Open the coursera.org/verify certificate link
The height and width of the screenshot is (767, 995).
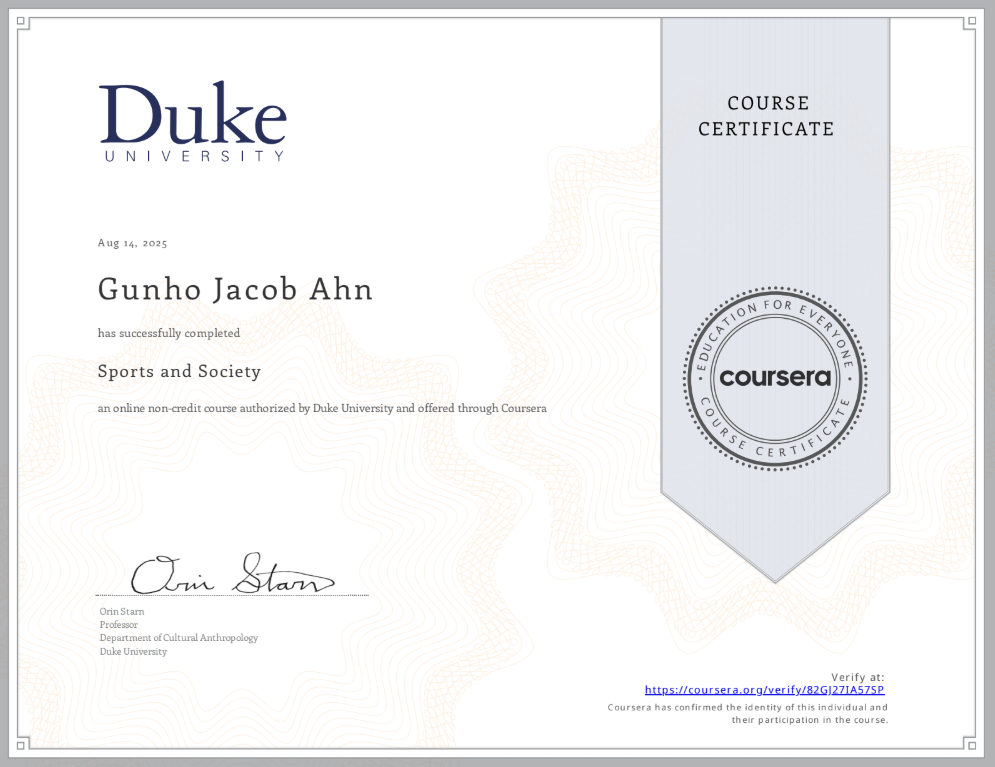765,690
